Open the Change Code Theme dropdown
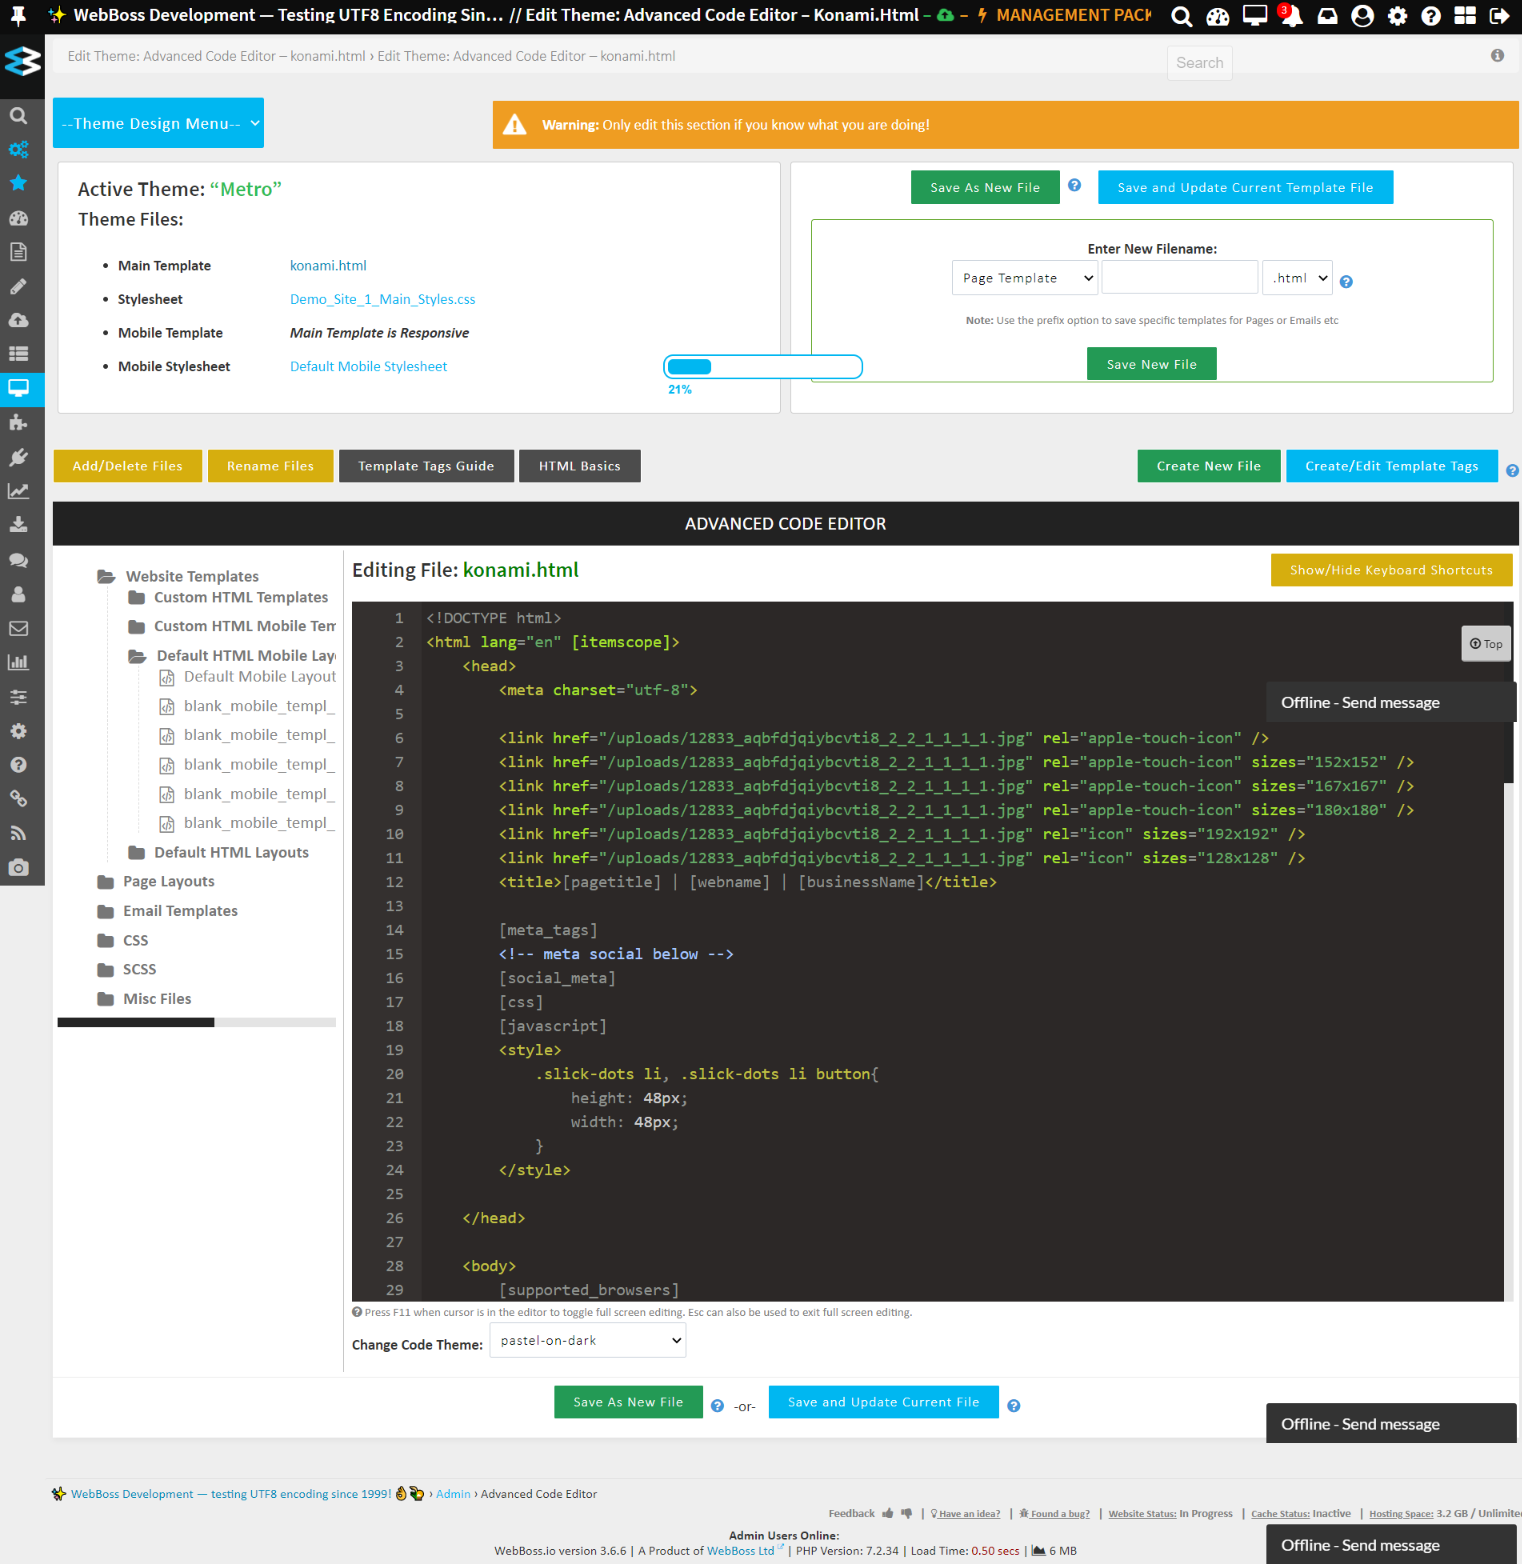 (587, 1340)
